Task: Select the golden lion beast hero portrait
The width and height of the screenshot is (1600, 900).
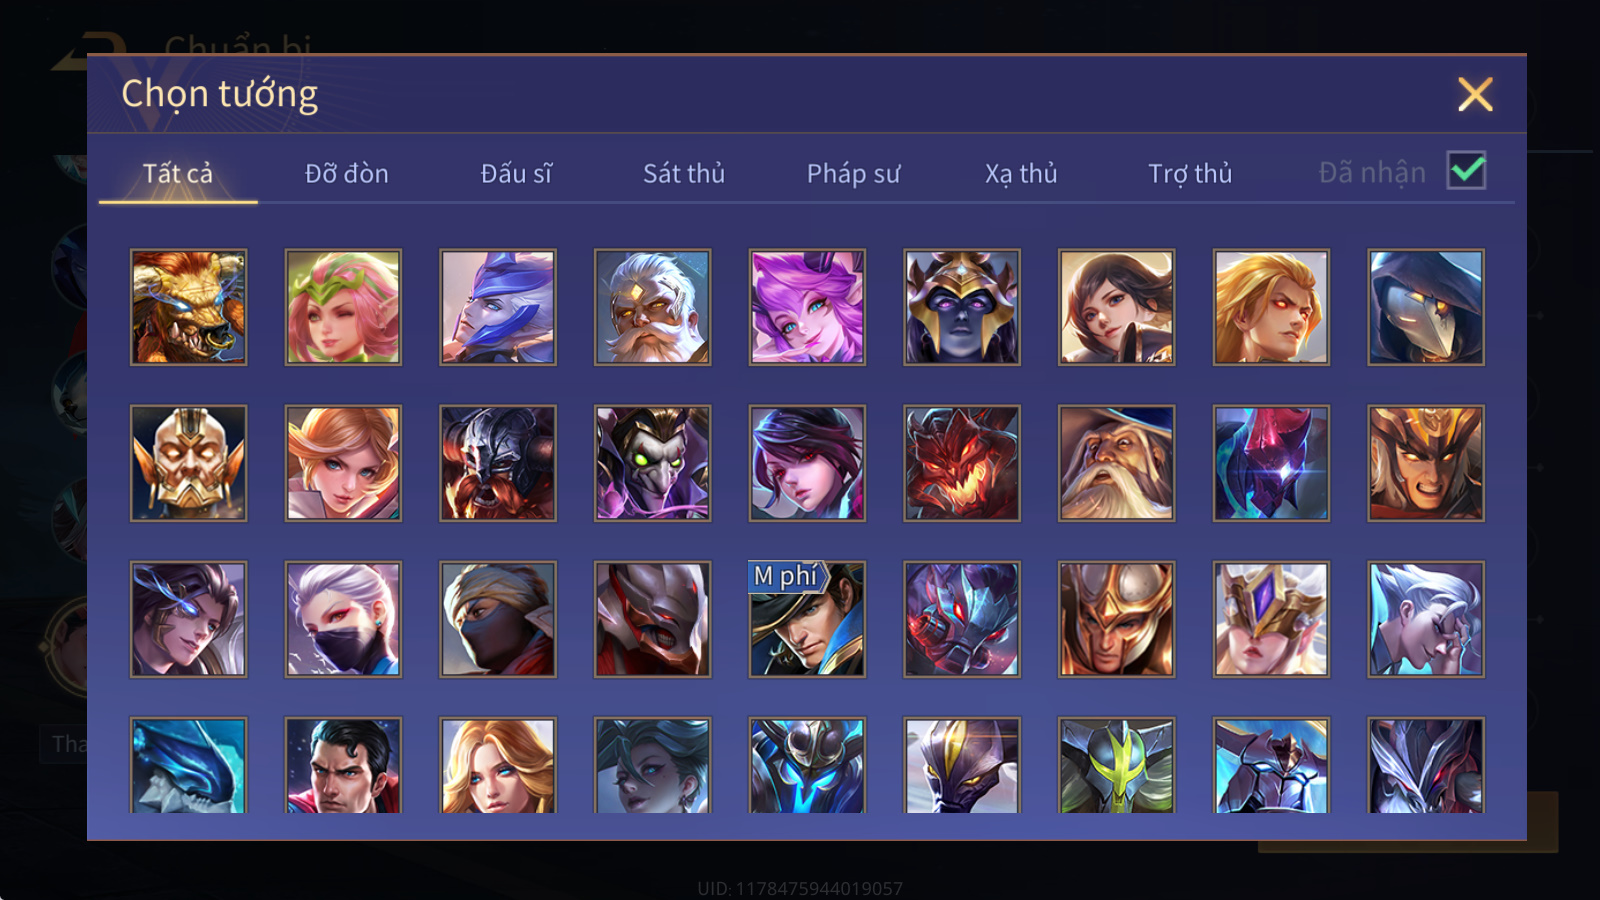Action: tap(188, 307)
